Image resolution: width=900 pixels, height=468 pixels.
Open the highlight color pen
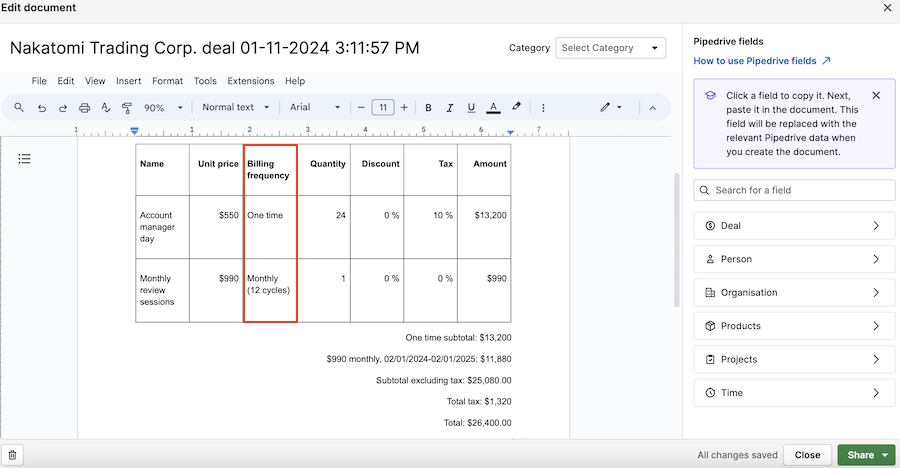[516, 107]
